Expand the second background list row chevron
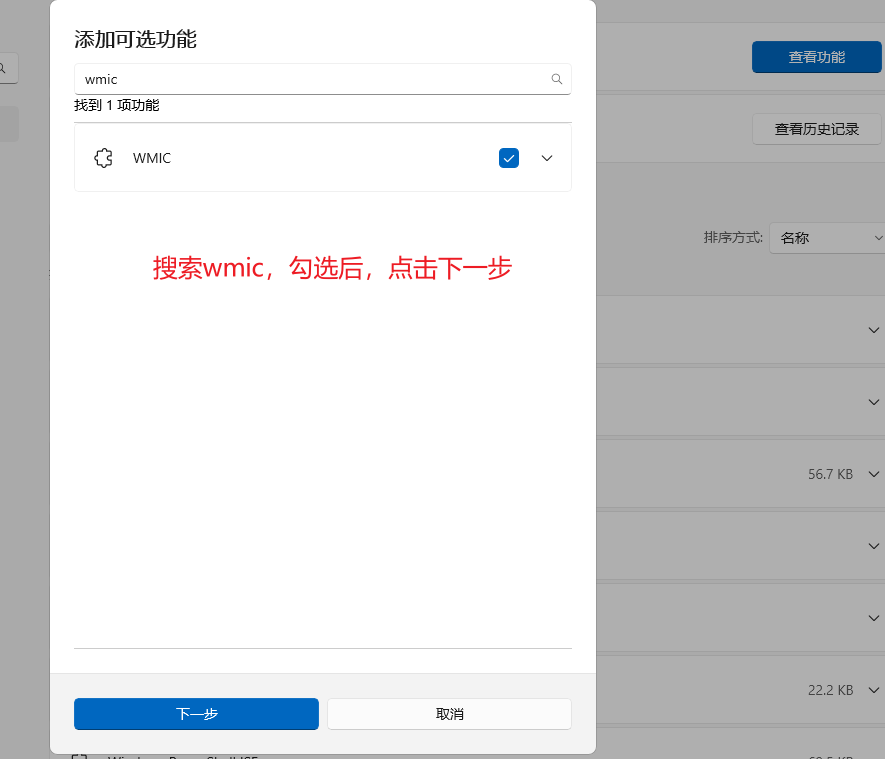This screenshot has width=885, height=759. (874, 402)
